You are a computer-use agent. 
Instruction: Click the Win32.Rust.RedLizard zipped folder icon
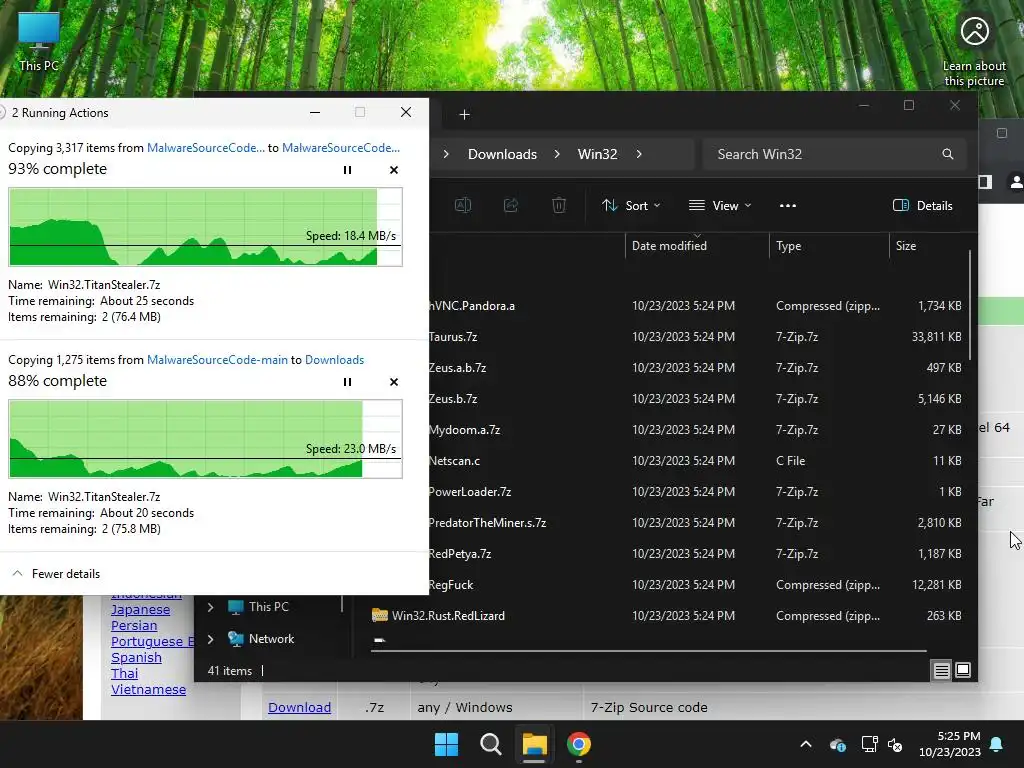coord(379,615)
